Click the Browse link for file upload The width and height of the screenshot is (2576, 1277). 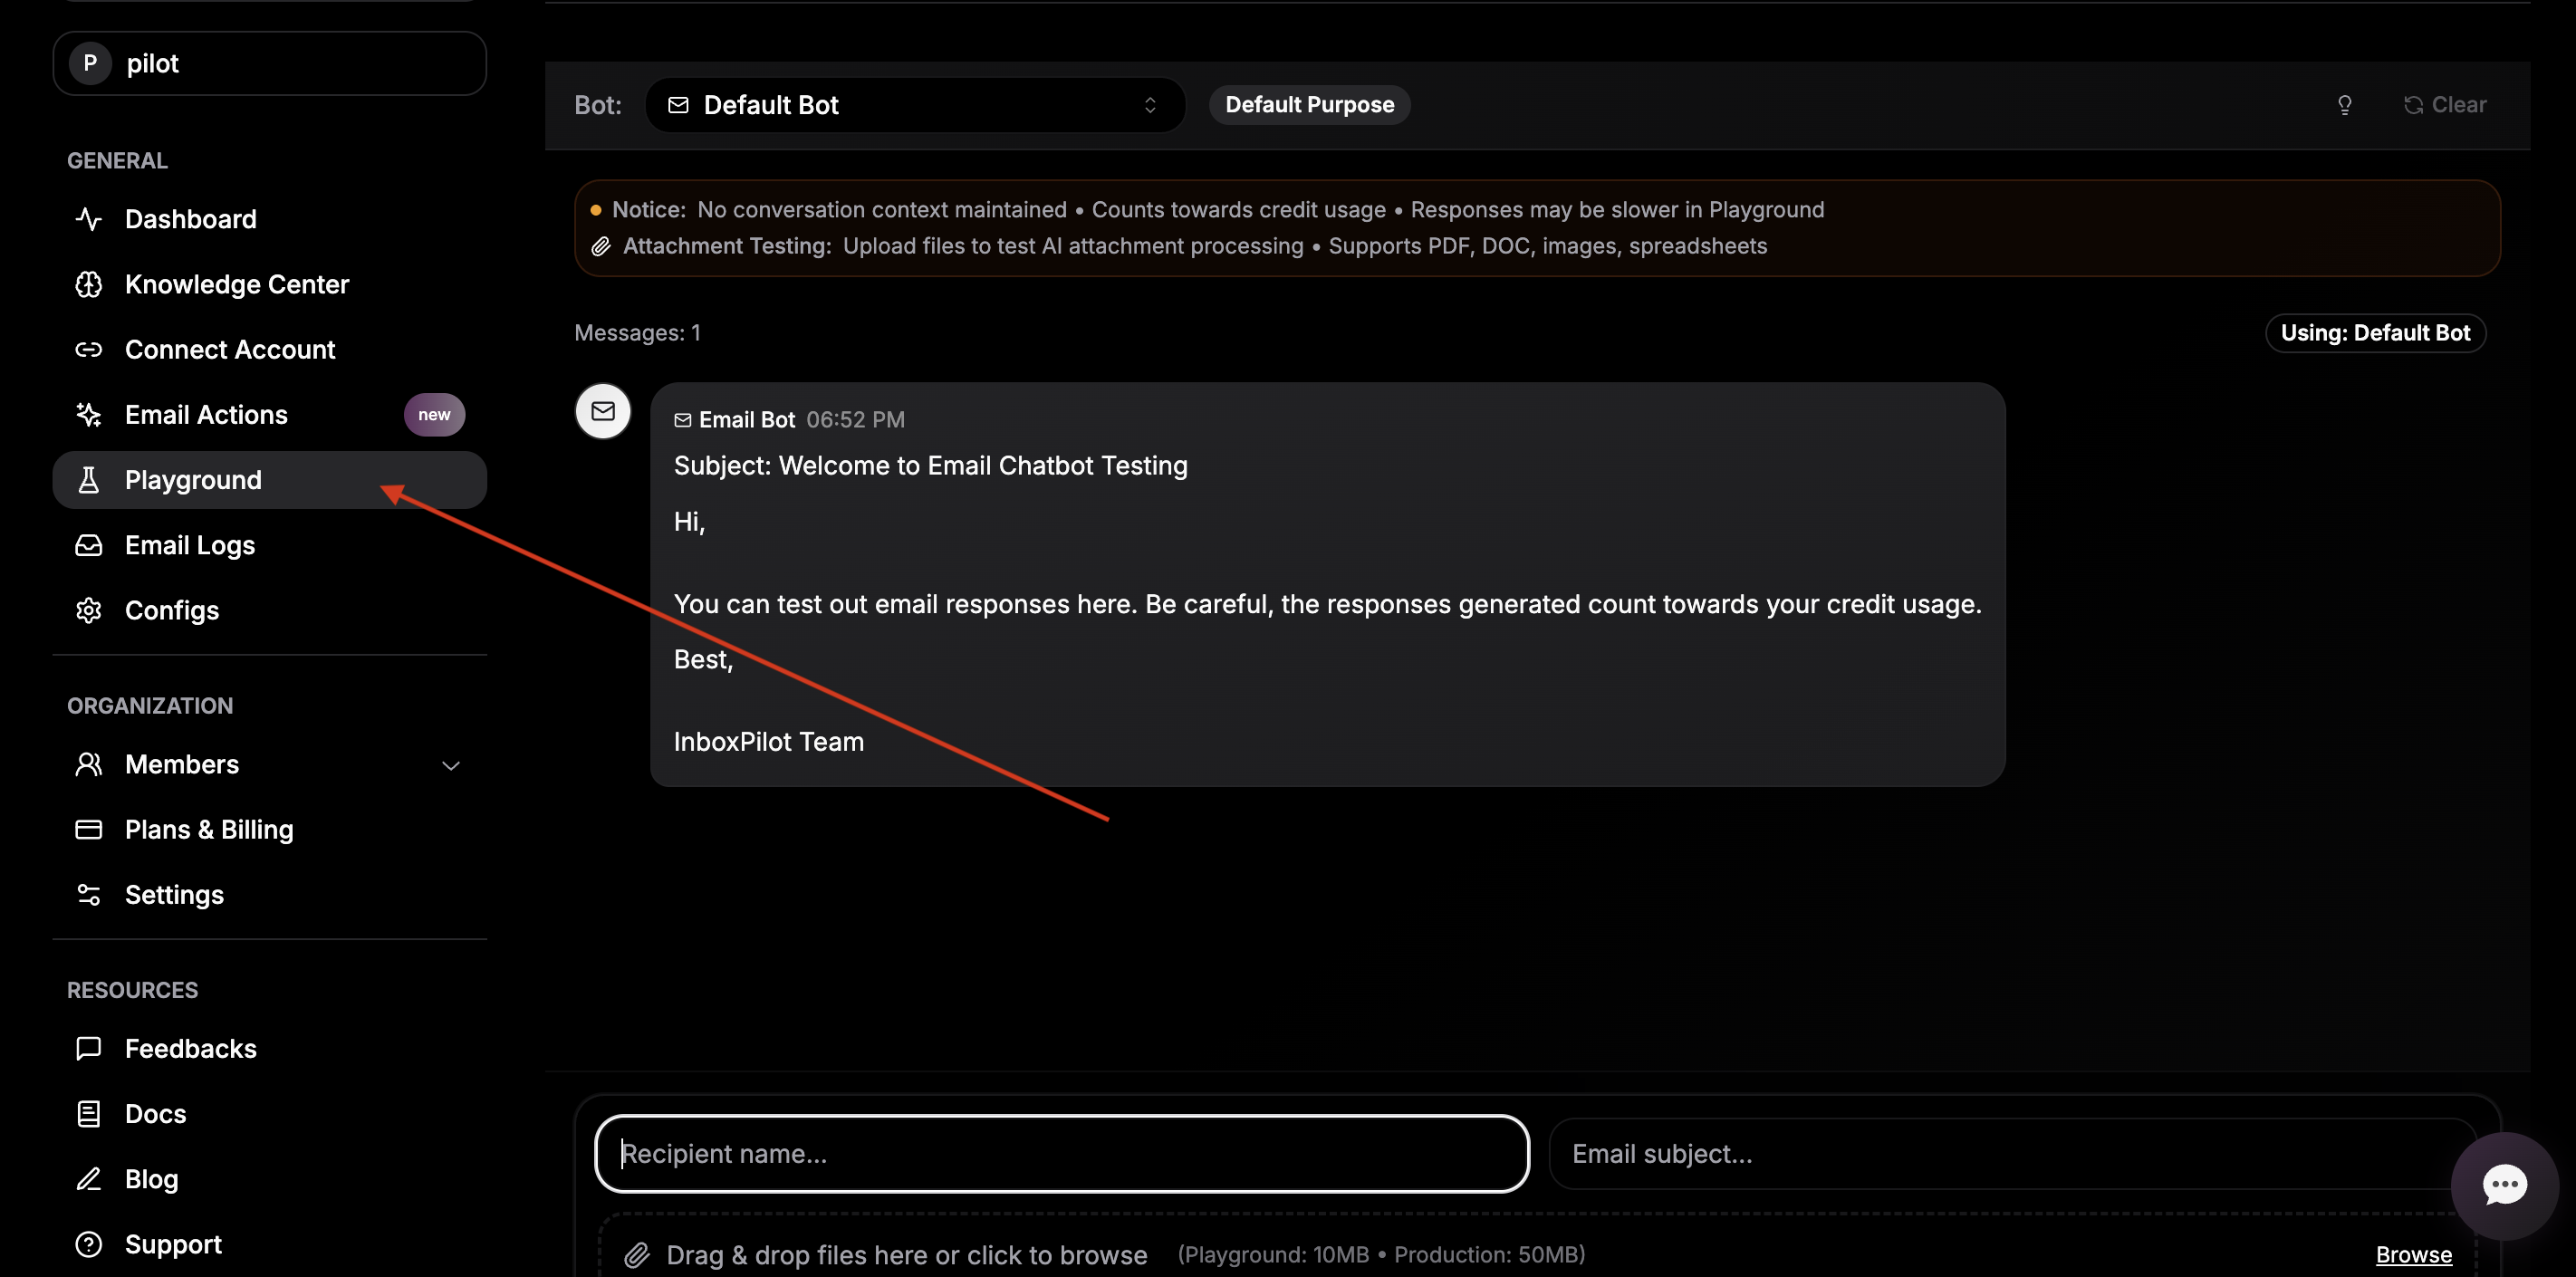(2413, 1255)
